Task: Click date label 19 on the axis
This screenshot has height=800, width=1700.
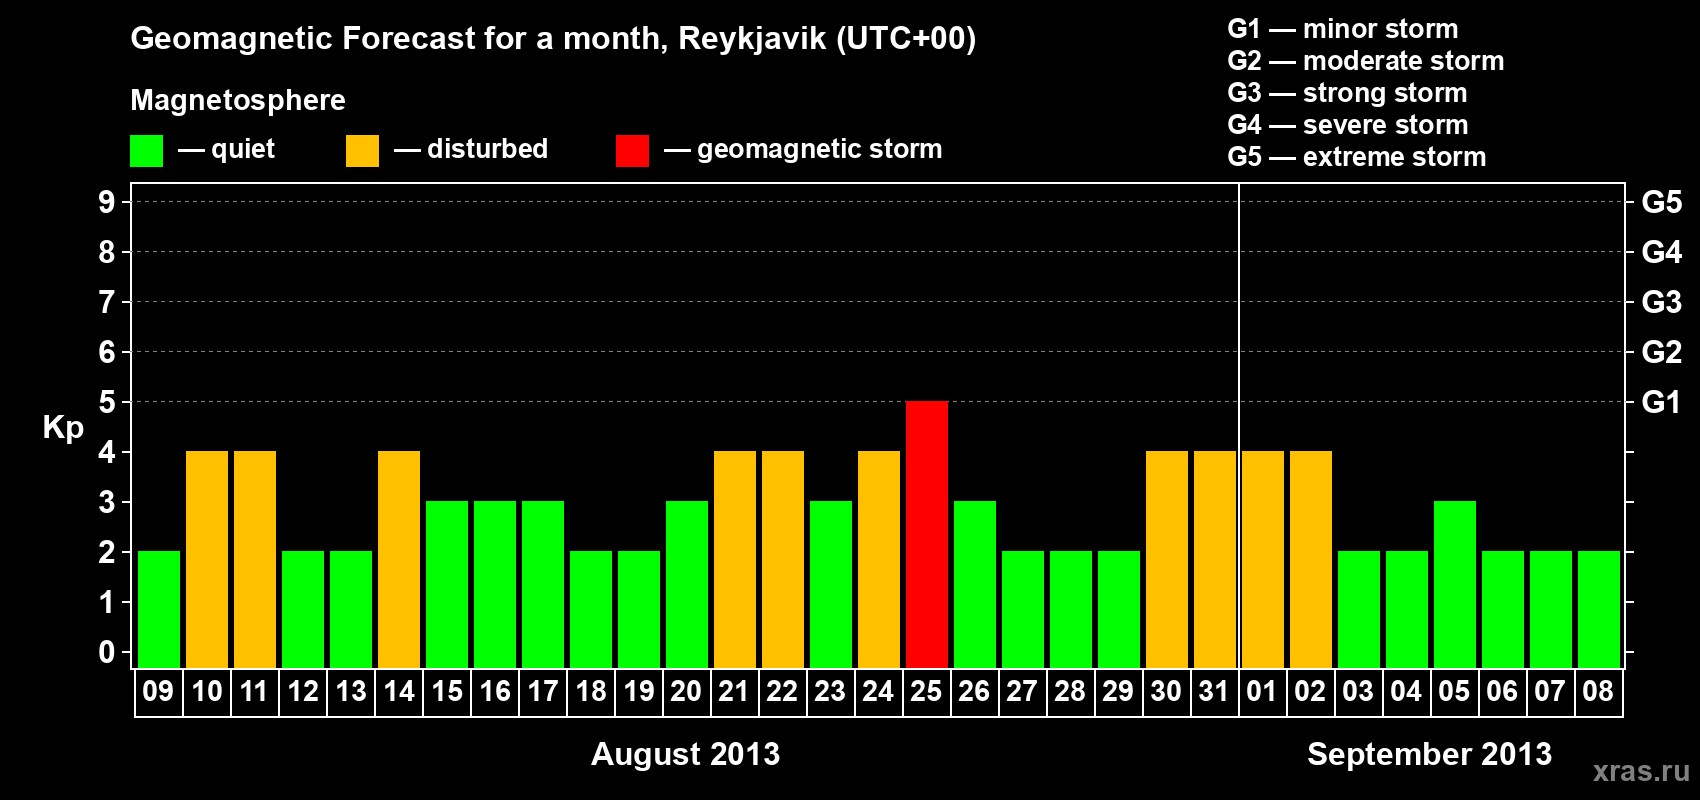Action: 639,692
